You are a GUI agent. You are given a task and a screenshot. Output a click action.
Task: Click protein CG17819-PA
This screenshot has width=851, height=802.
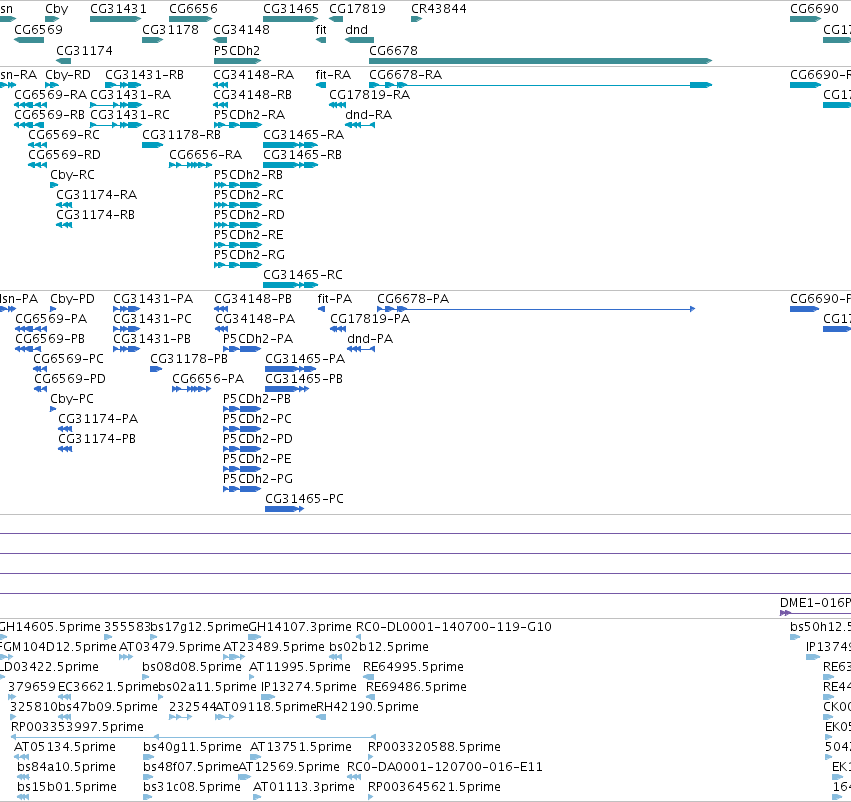pos(370,319)
